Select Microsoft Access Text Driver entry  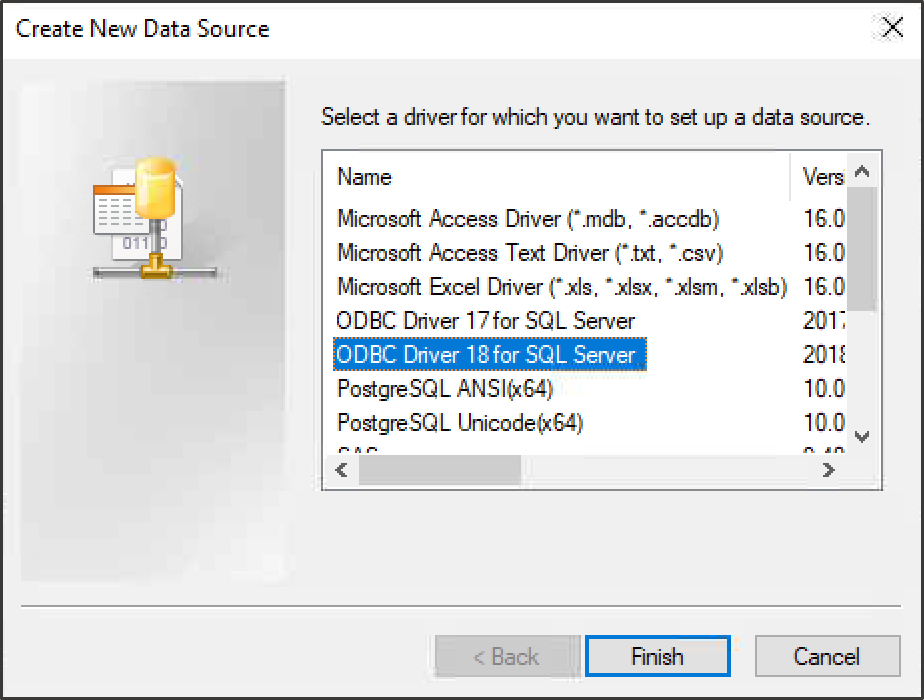pos(530,253)
